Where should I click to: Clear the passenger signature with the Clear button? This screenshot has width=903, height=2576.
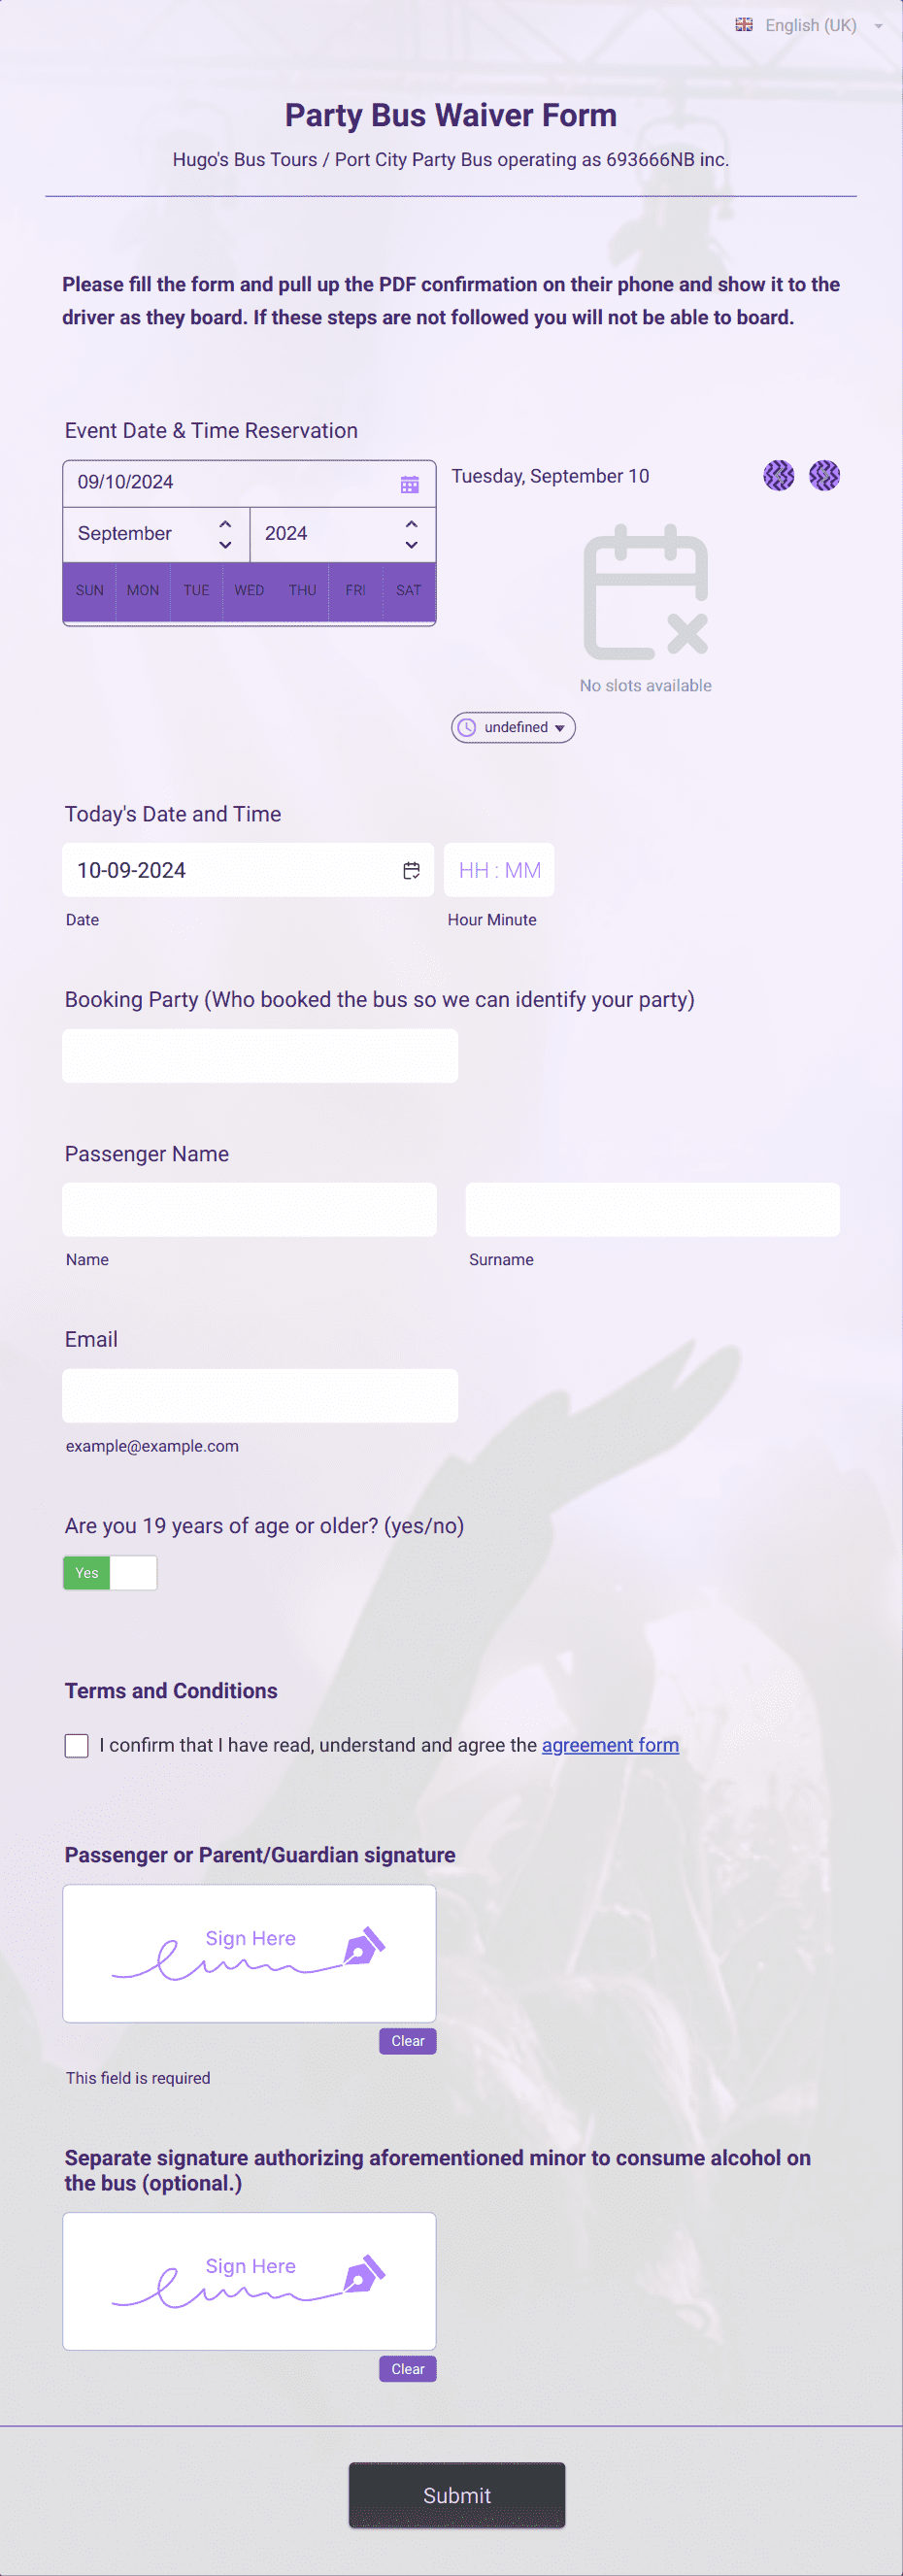point(407,2041)
